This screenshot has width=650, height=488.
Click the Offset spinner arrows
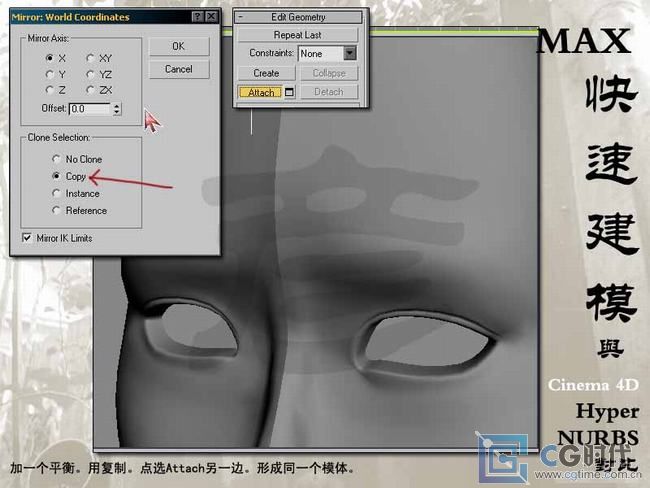pos(117,109)
